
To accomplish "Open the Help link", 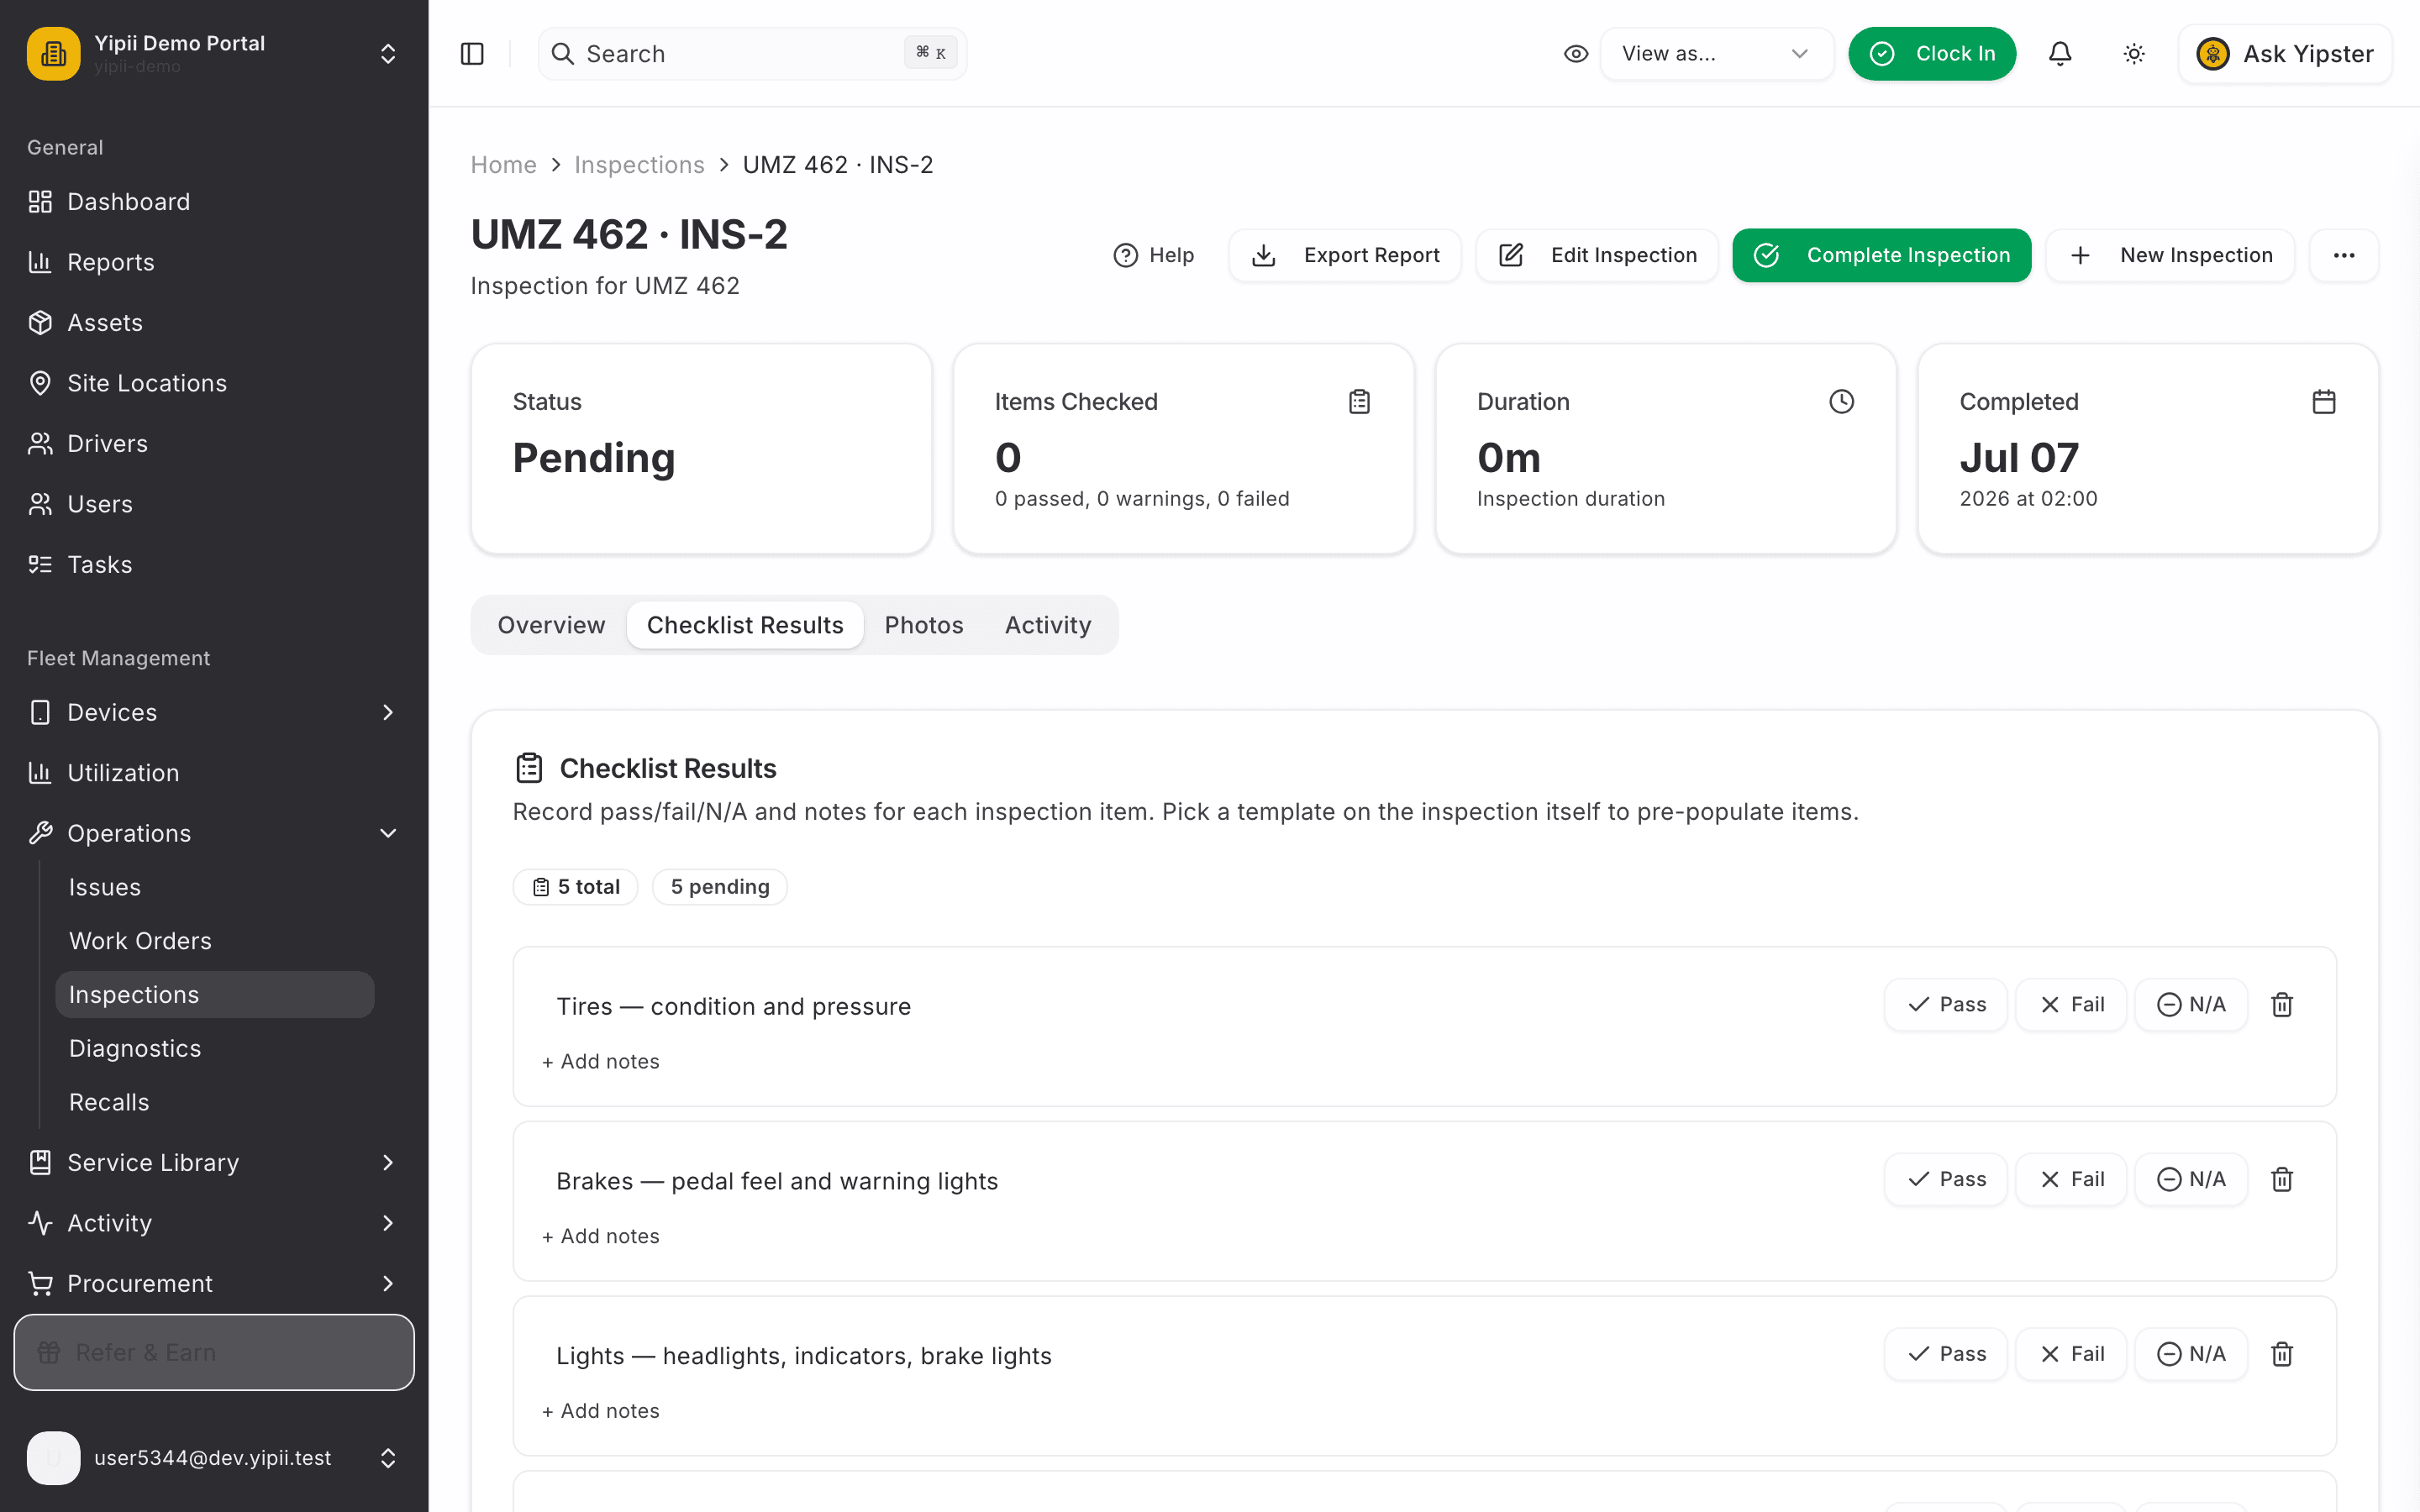I will pos(1153,255).
